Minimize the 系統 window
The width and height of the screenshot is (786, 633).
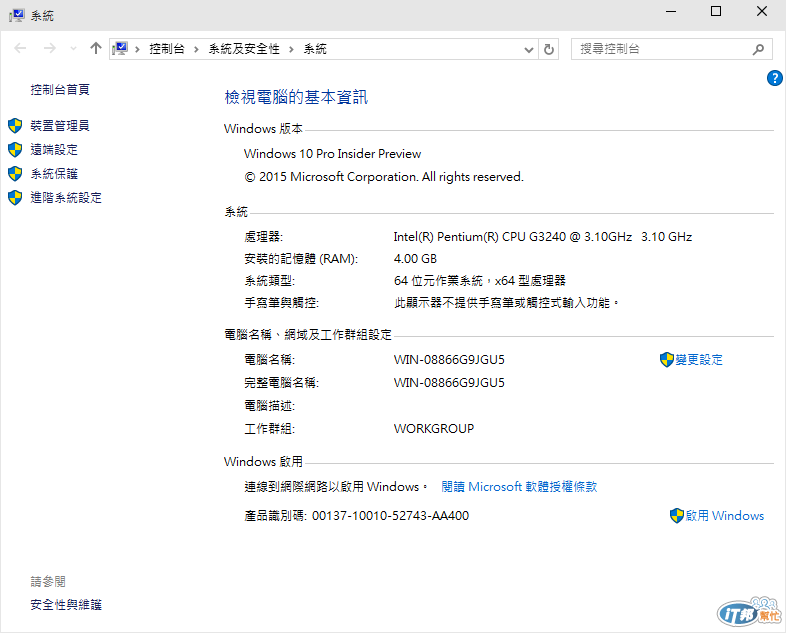(x=671, y=12)
